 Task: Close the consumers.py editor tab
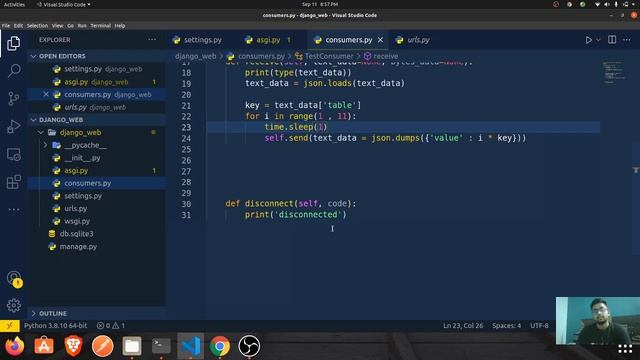coord(380,40)
